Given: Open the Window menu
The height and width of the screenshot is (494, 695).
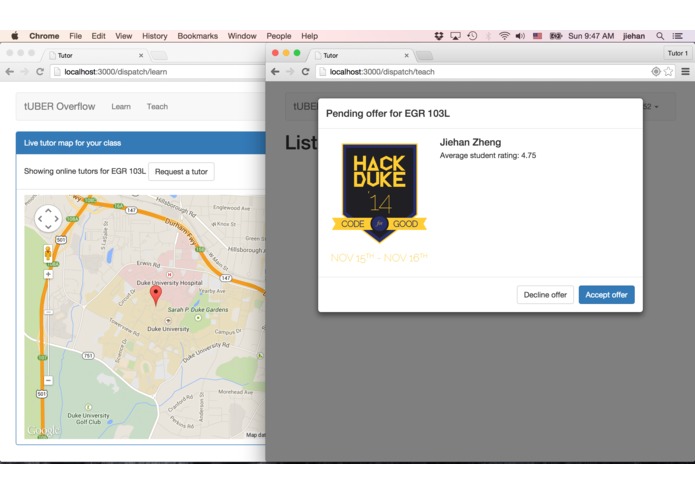Looking at the screenshot, I should point(242,36).
